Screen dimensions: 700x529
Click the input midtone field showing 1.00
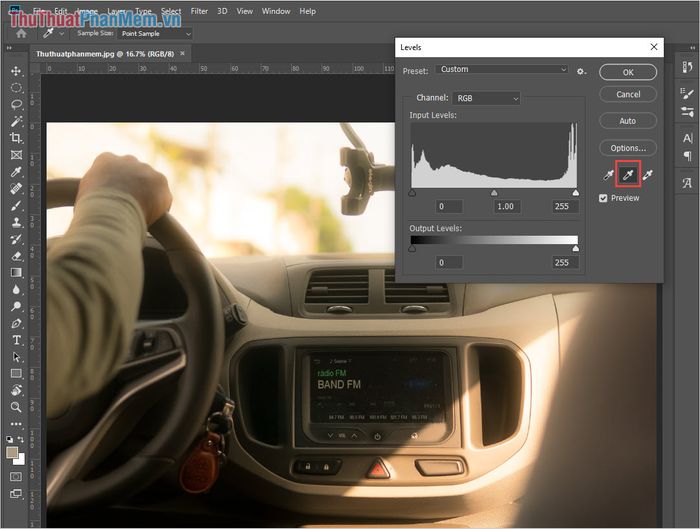[507, 206]
